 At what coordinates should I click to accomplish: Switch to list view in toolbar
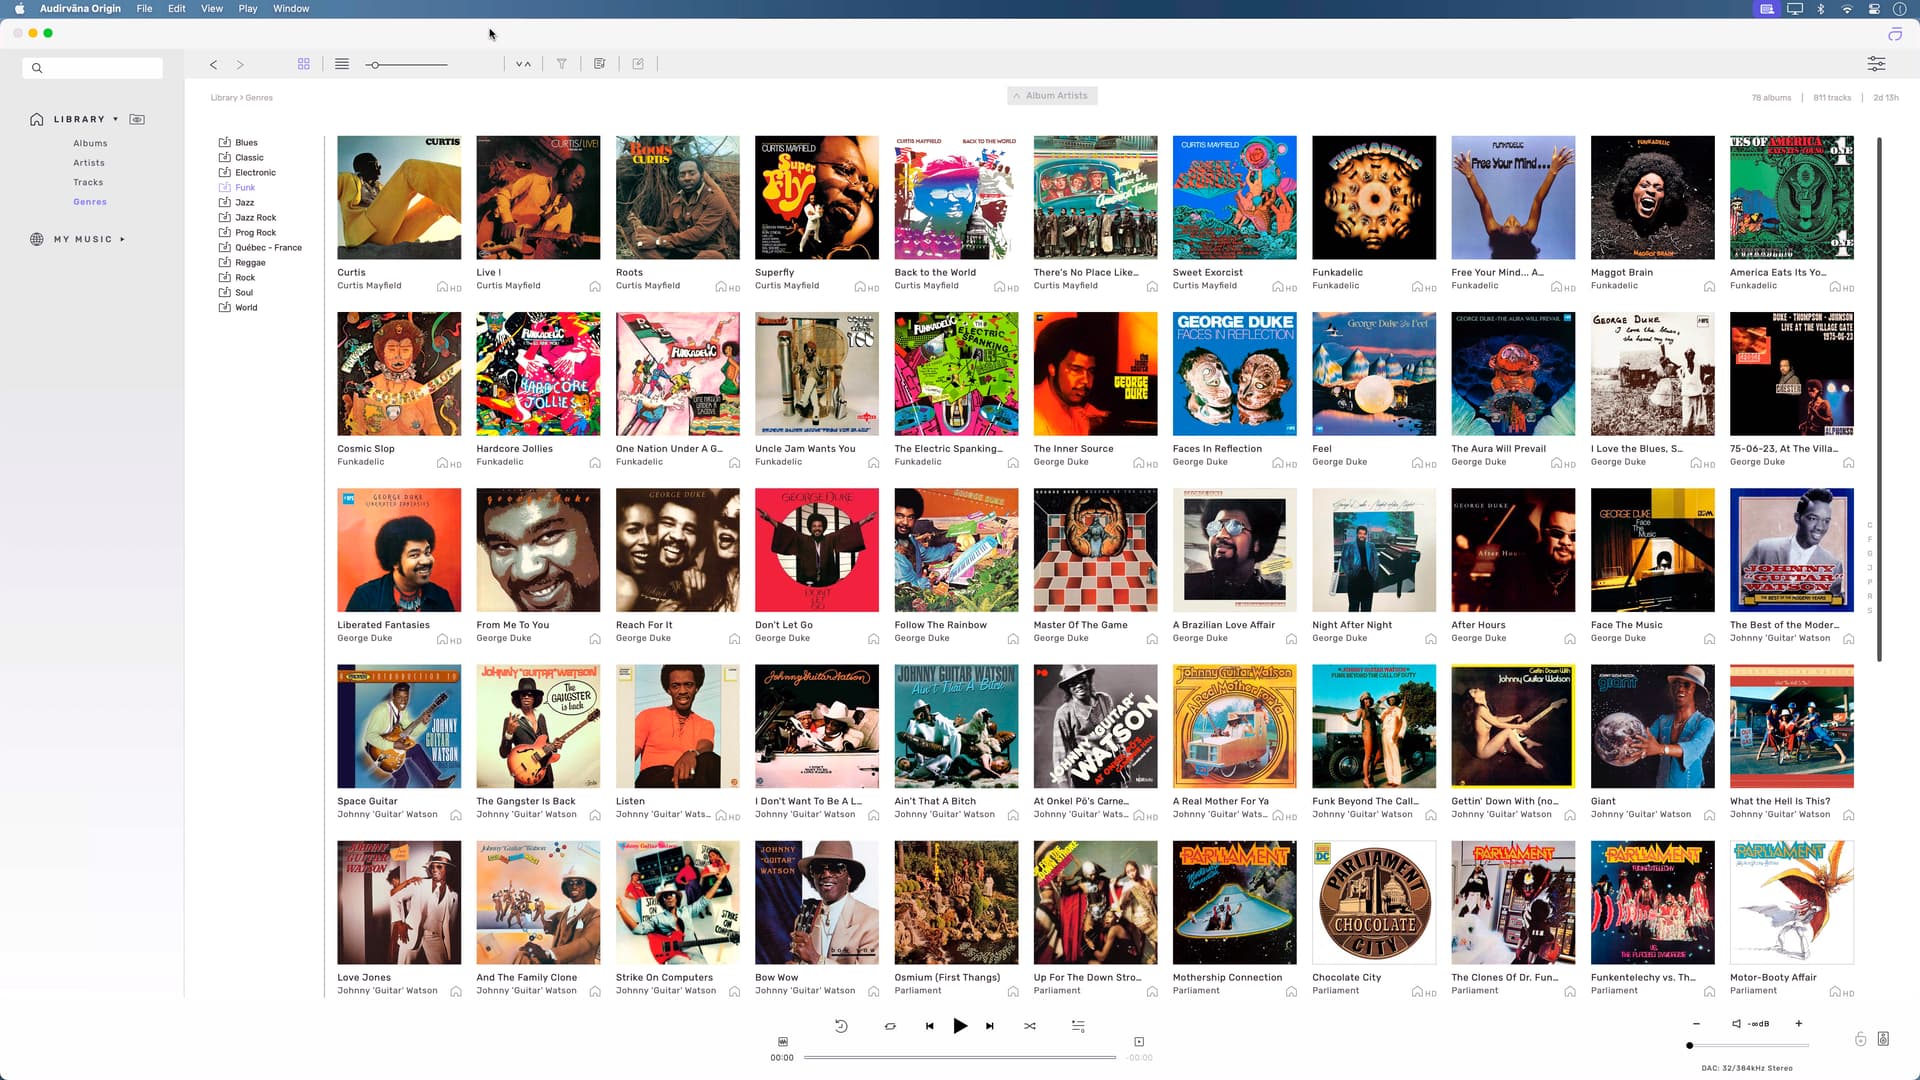[x=342, y=64]
